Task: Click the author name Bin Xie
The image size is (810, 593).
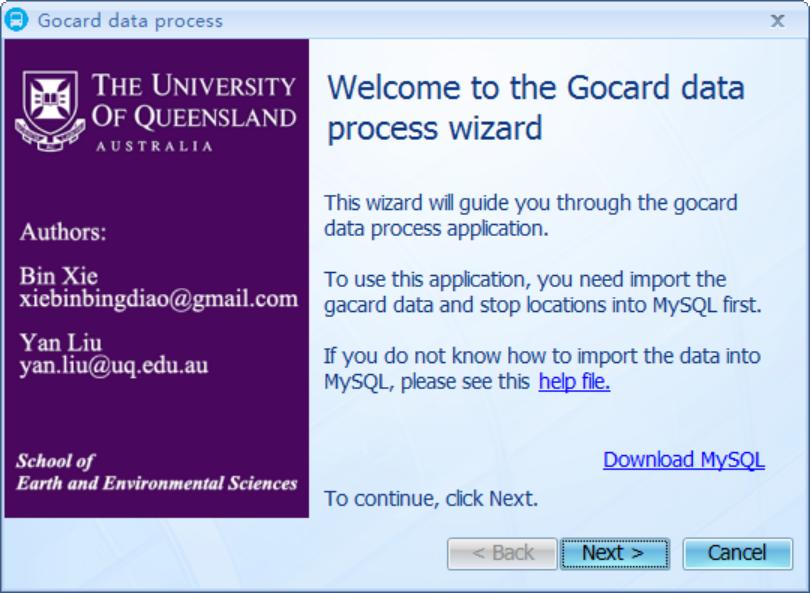Action: tap(58, 276)
